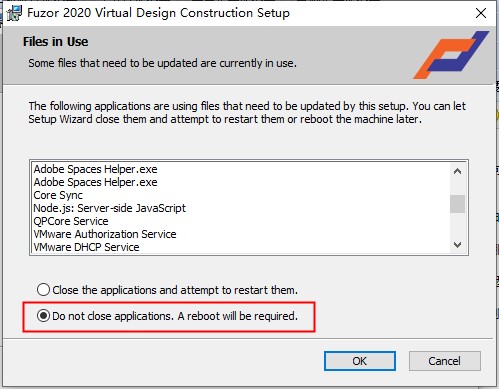Click the installer icon in title bar
499x389 pixels.
14,13
